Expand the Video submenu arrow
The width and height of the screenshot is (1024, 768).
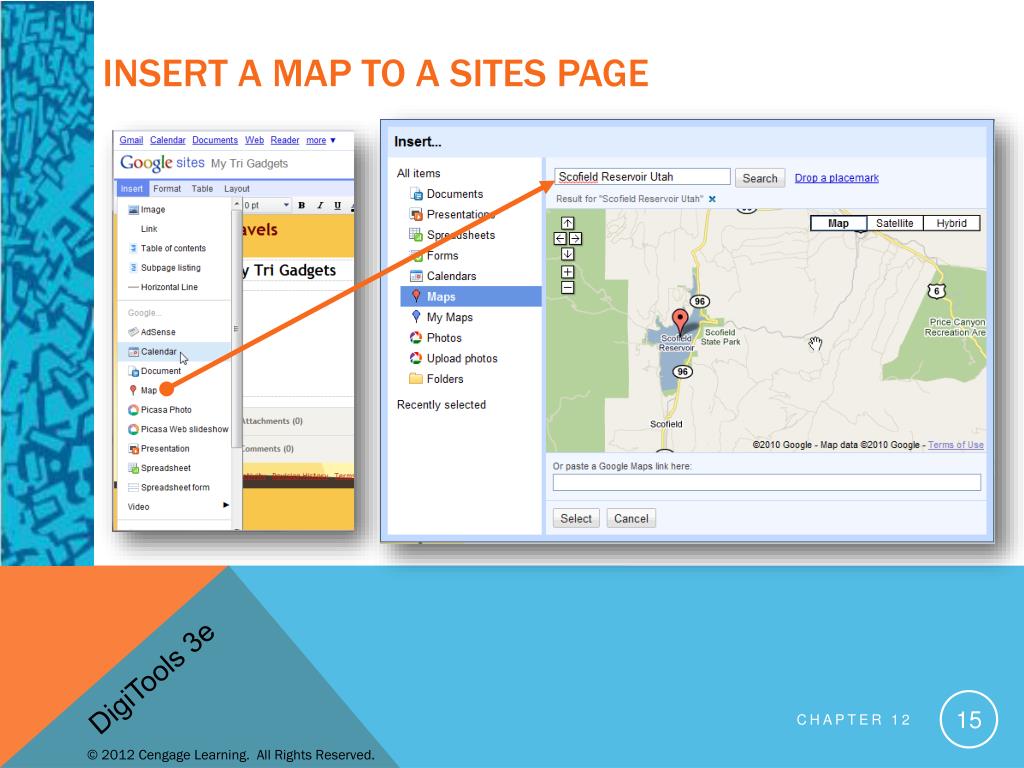[x=226, y=505]
